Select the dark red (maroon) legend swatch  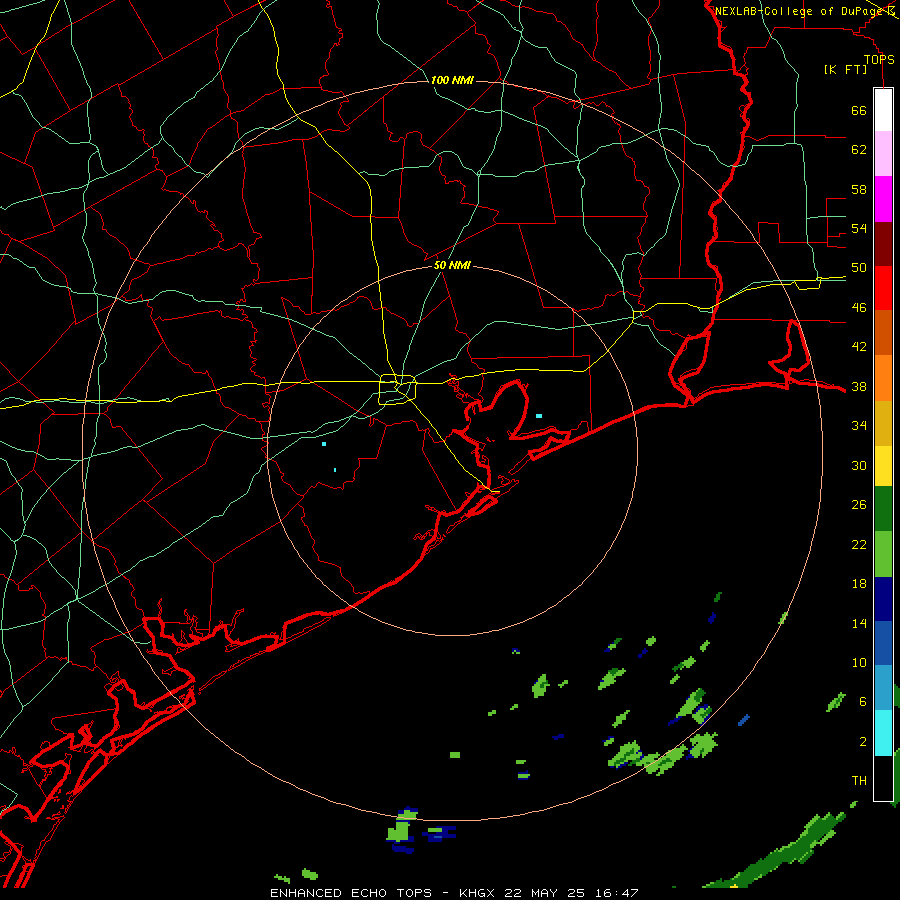coord(883,244)
